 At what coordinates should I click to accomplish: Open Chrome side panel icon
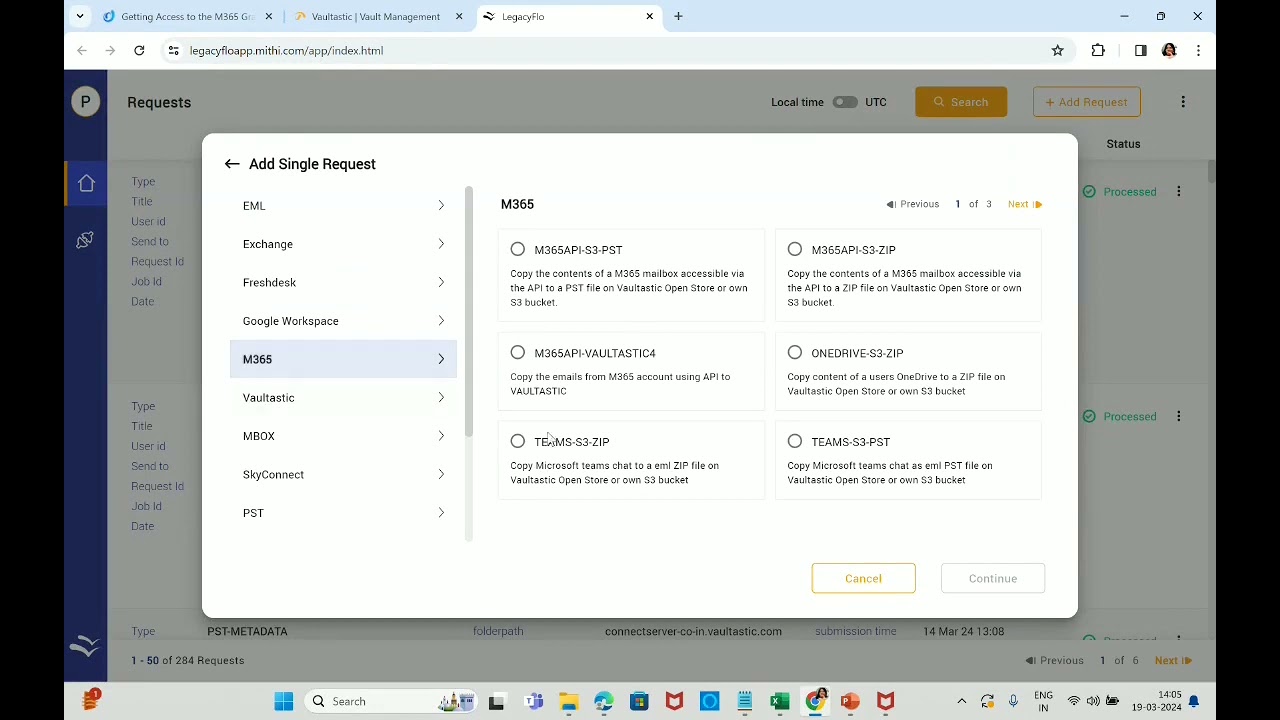[1140, 51]
